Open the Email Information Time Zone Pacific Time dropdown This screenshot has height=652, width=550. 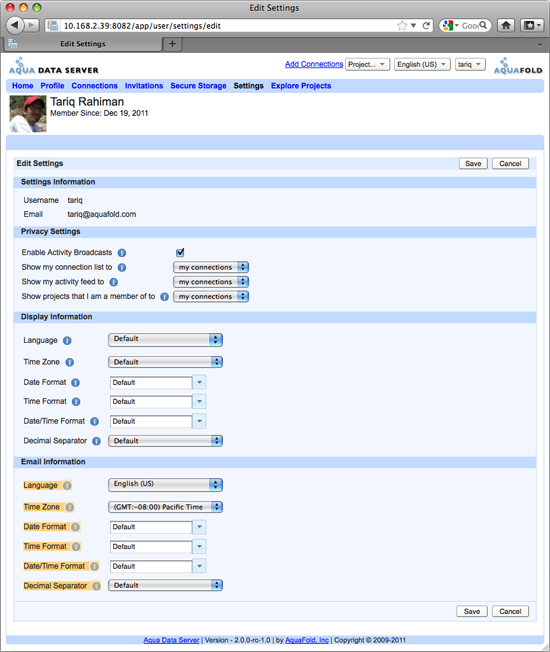165,507
